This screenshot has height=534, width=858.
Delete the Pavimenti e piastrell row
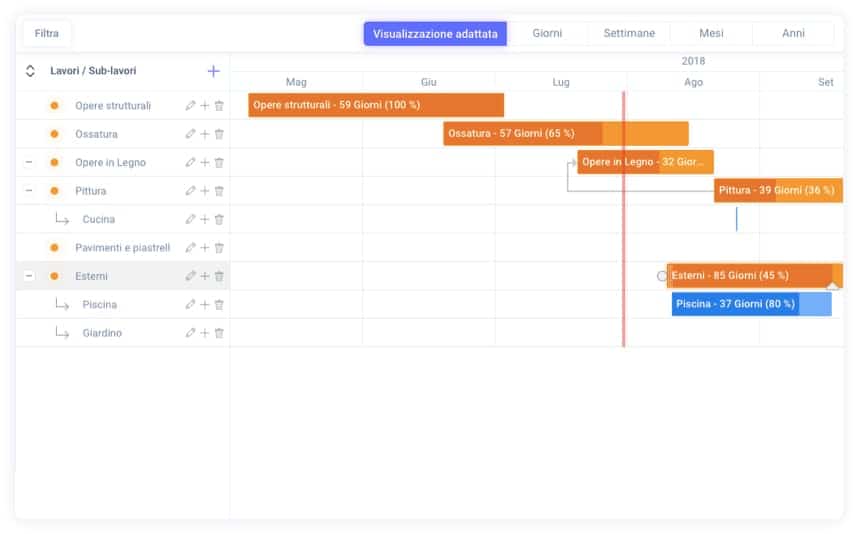219,248
